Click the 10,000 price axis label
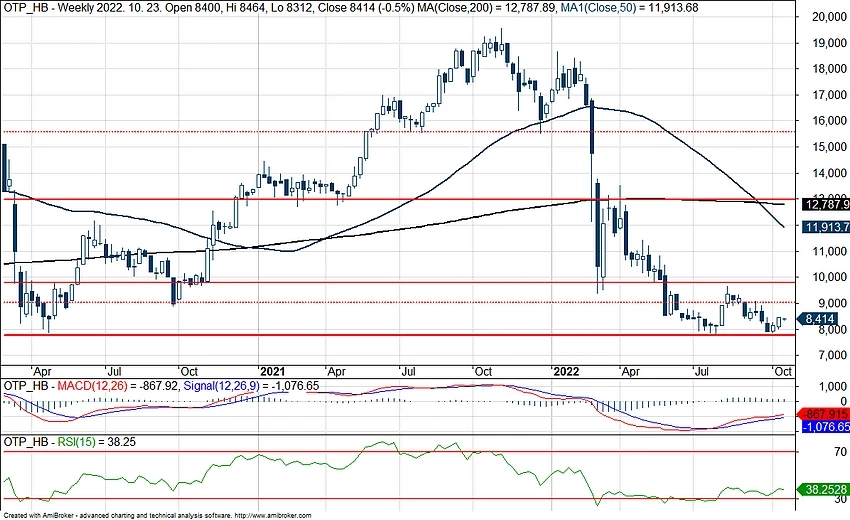The width and height of the screenshot is (850, 520). point(829,277)
